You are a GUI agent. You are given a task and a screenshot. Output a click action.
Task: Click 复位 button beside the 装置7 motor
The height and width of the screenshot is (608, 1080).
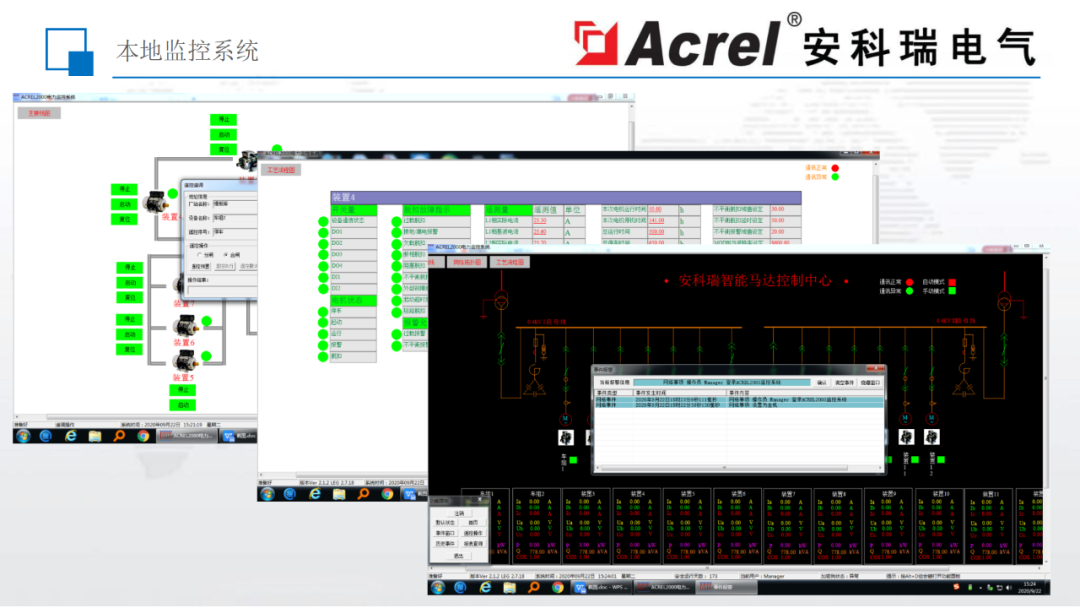(129, 297)
